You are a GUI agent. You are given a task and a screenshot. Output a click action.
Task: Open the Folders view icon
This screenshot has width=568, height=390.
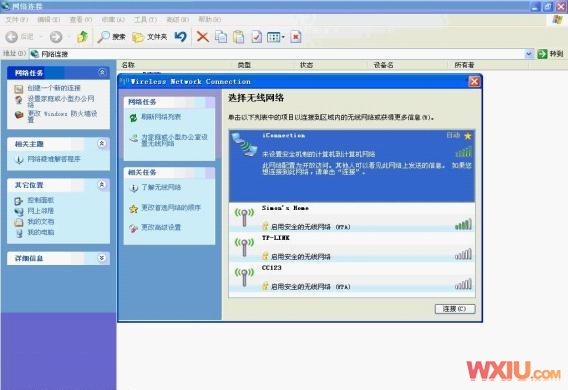pos(149,37)
